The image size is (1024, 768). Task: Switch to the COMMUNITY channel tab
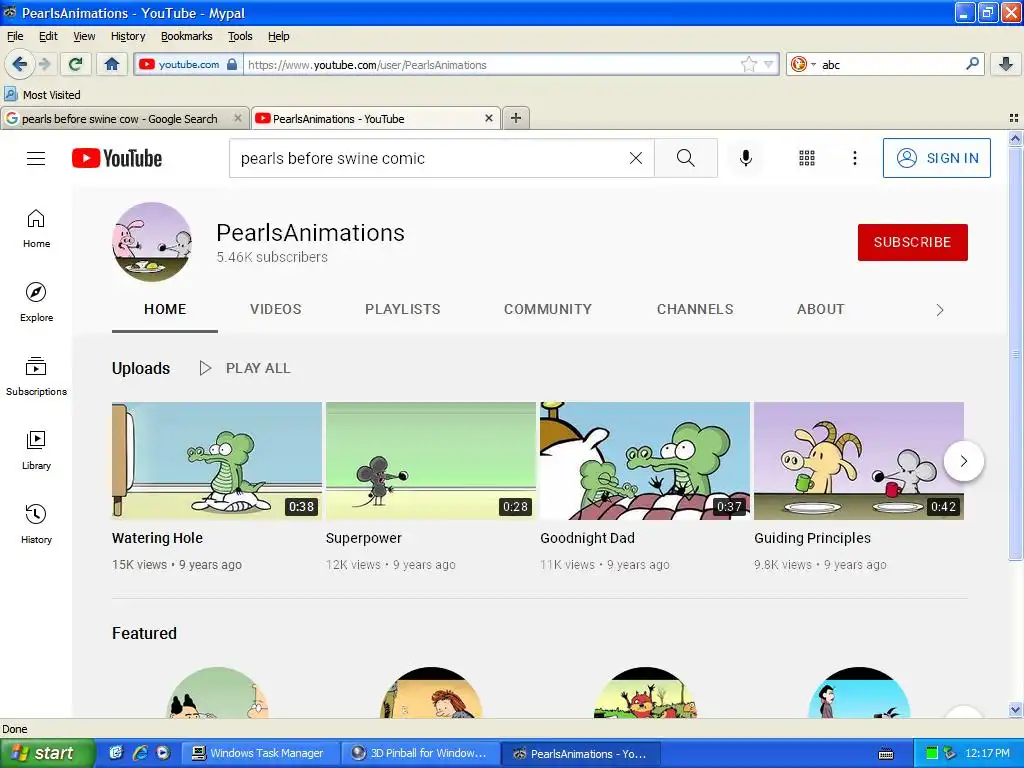[547, 310]
